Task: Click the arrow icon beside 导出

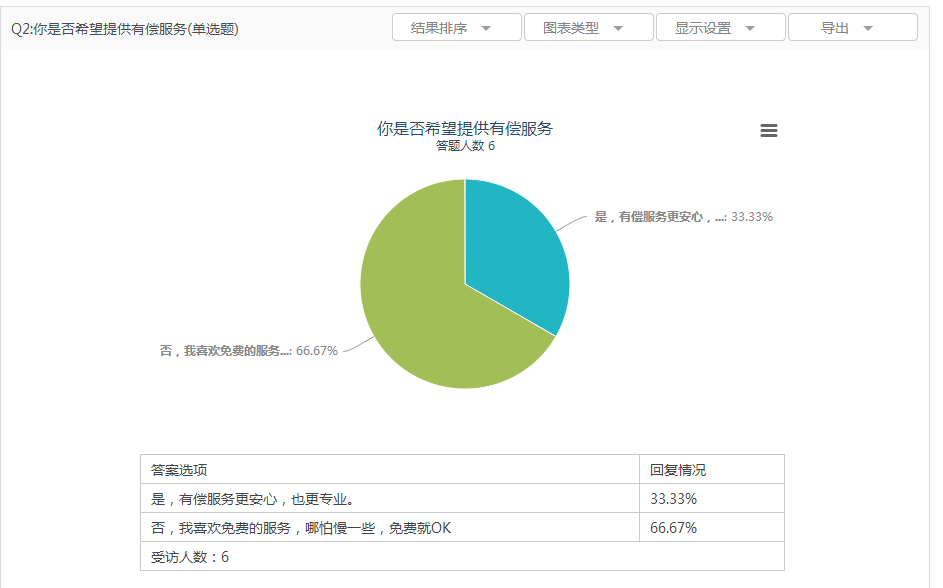Action: tap(868, 29)
